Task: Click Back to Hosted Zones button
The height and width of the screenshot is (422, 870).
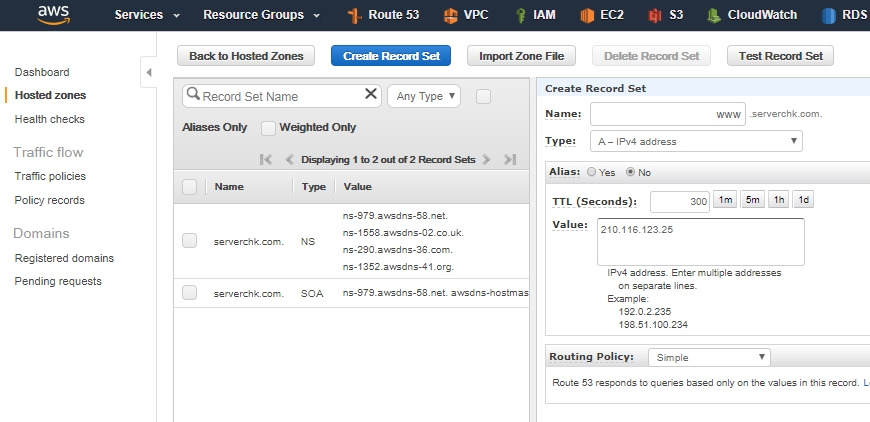Action: [x=246, y=55]
